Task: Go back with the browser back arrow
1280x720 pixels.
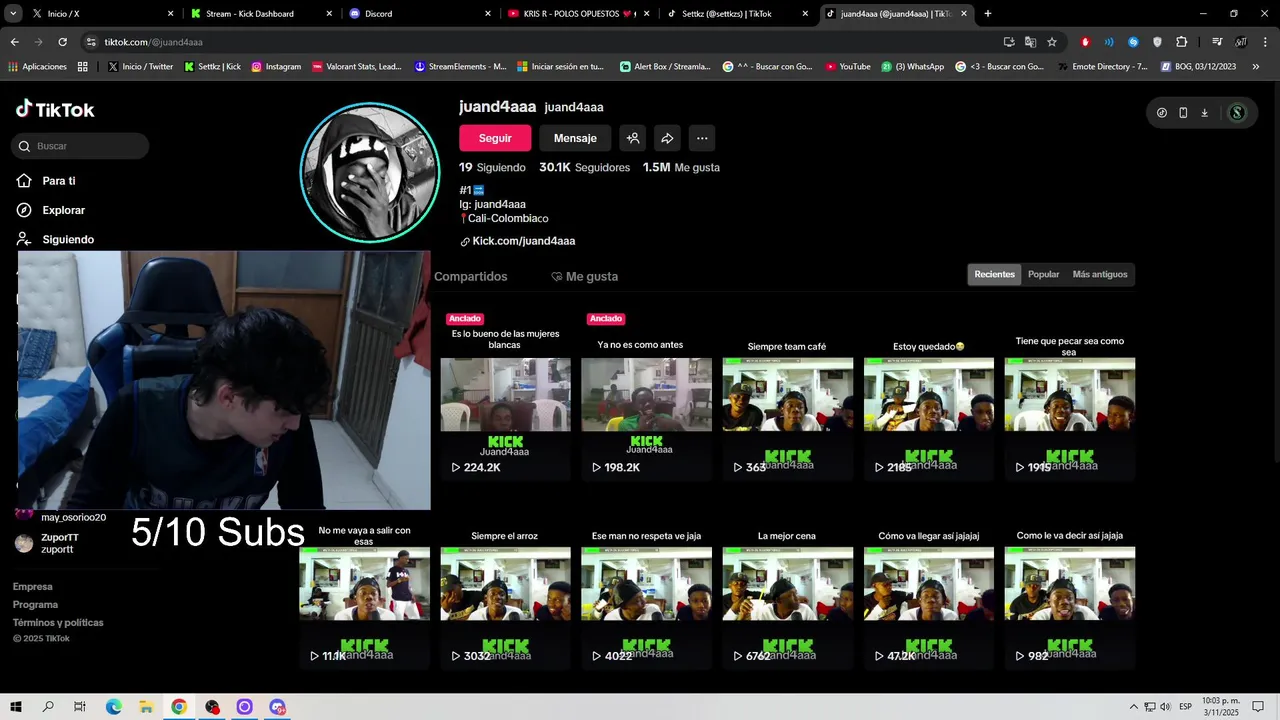Action: (14, 42)
